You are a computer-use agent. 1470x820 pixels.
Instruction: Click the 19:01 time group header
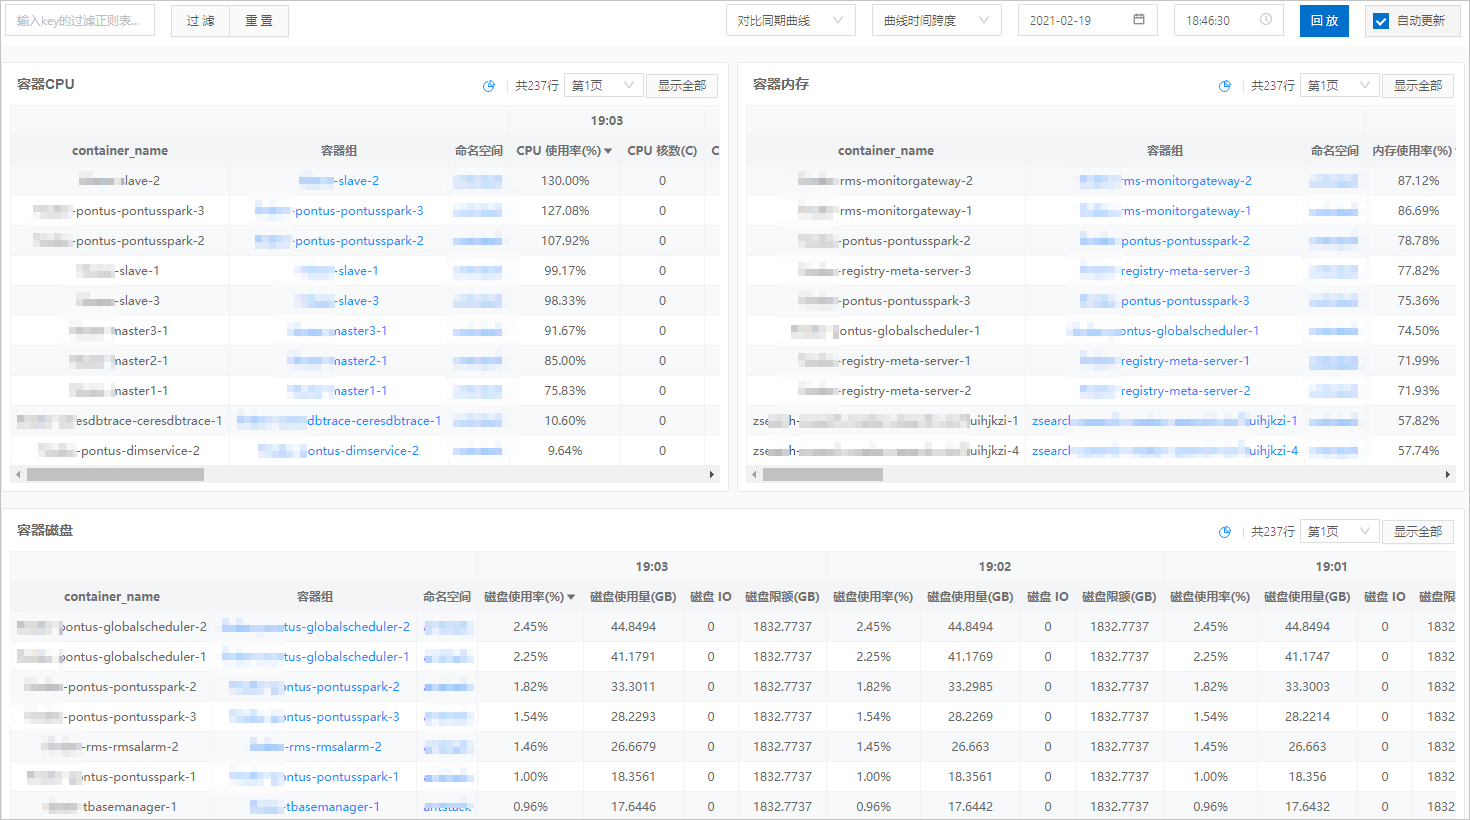pos(1331,567)
